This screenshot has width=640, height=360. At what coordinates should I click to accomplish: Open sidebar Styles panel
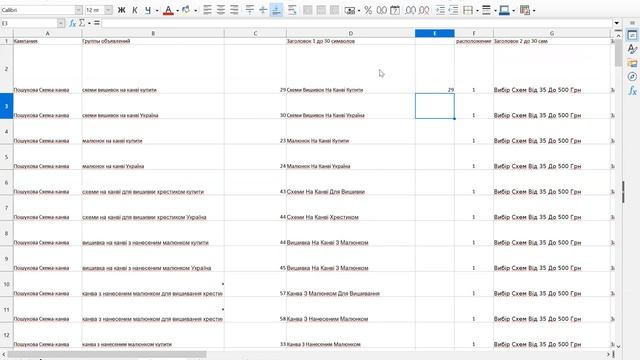tap(632, 49)
